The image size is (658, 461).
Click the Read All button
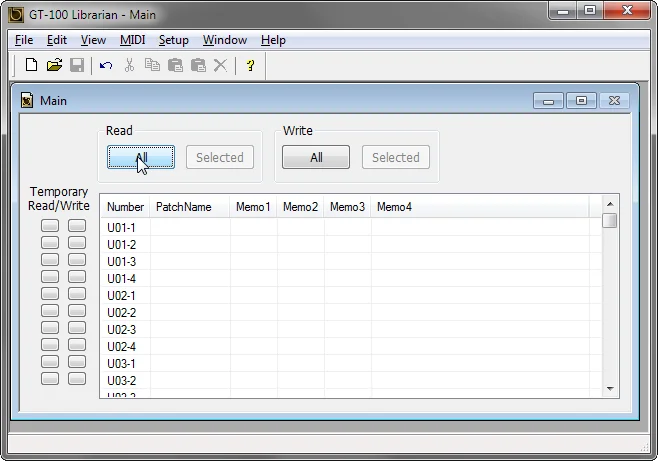(x=141, y=157)
